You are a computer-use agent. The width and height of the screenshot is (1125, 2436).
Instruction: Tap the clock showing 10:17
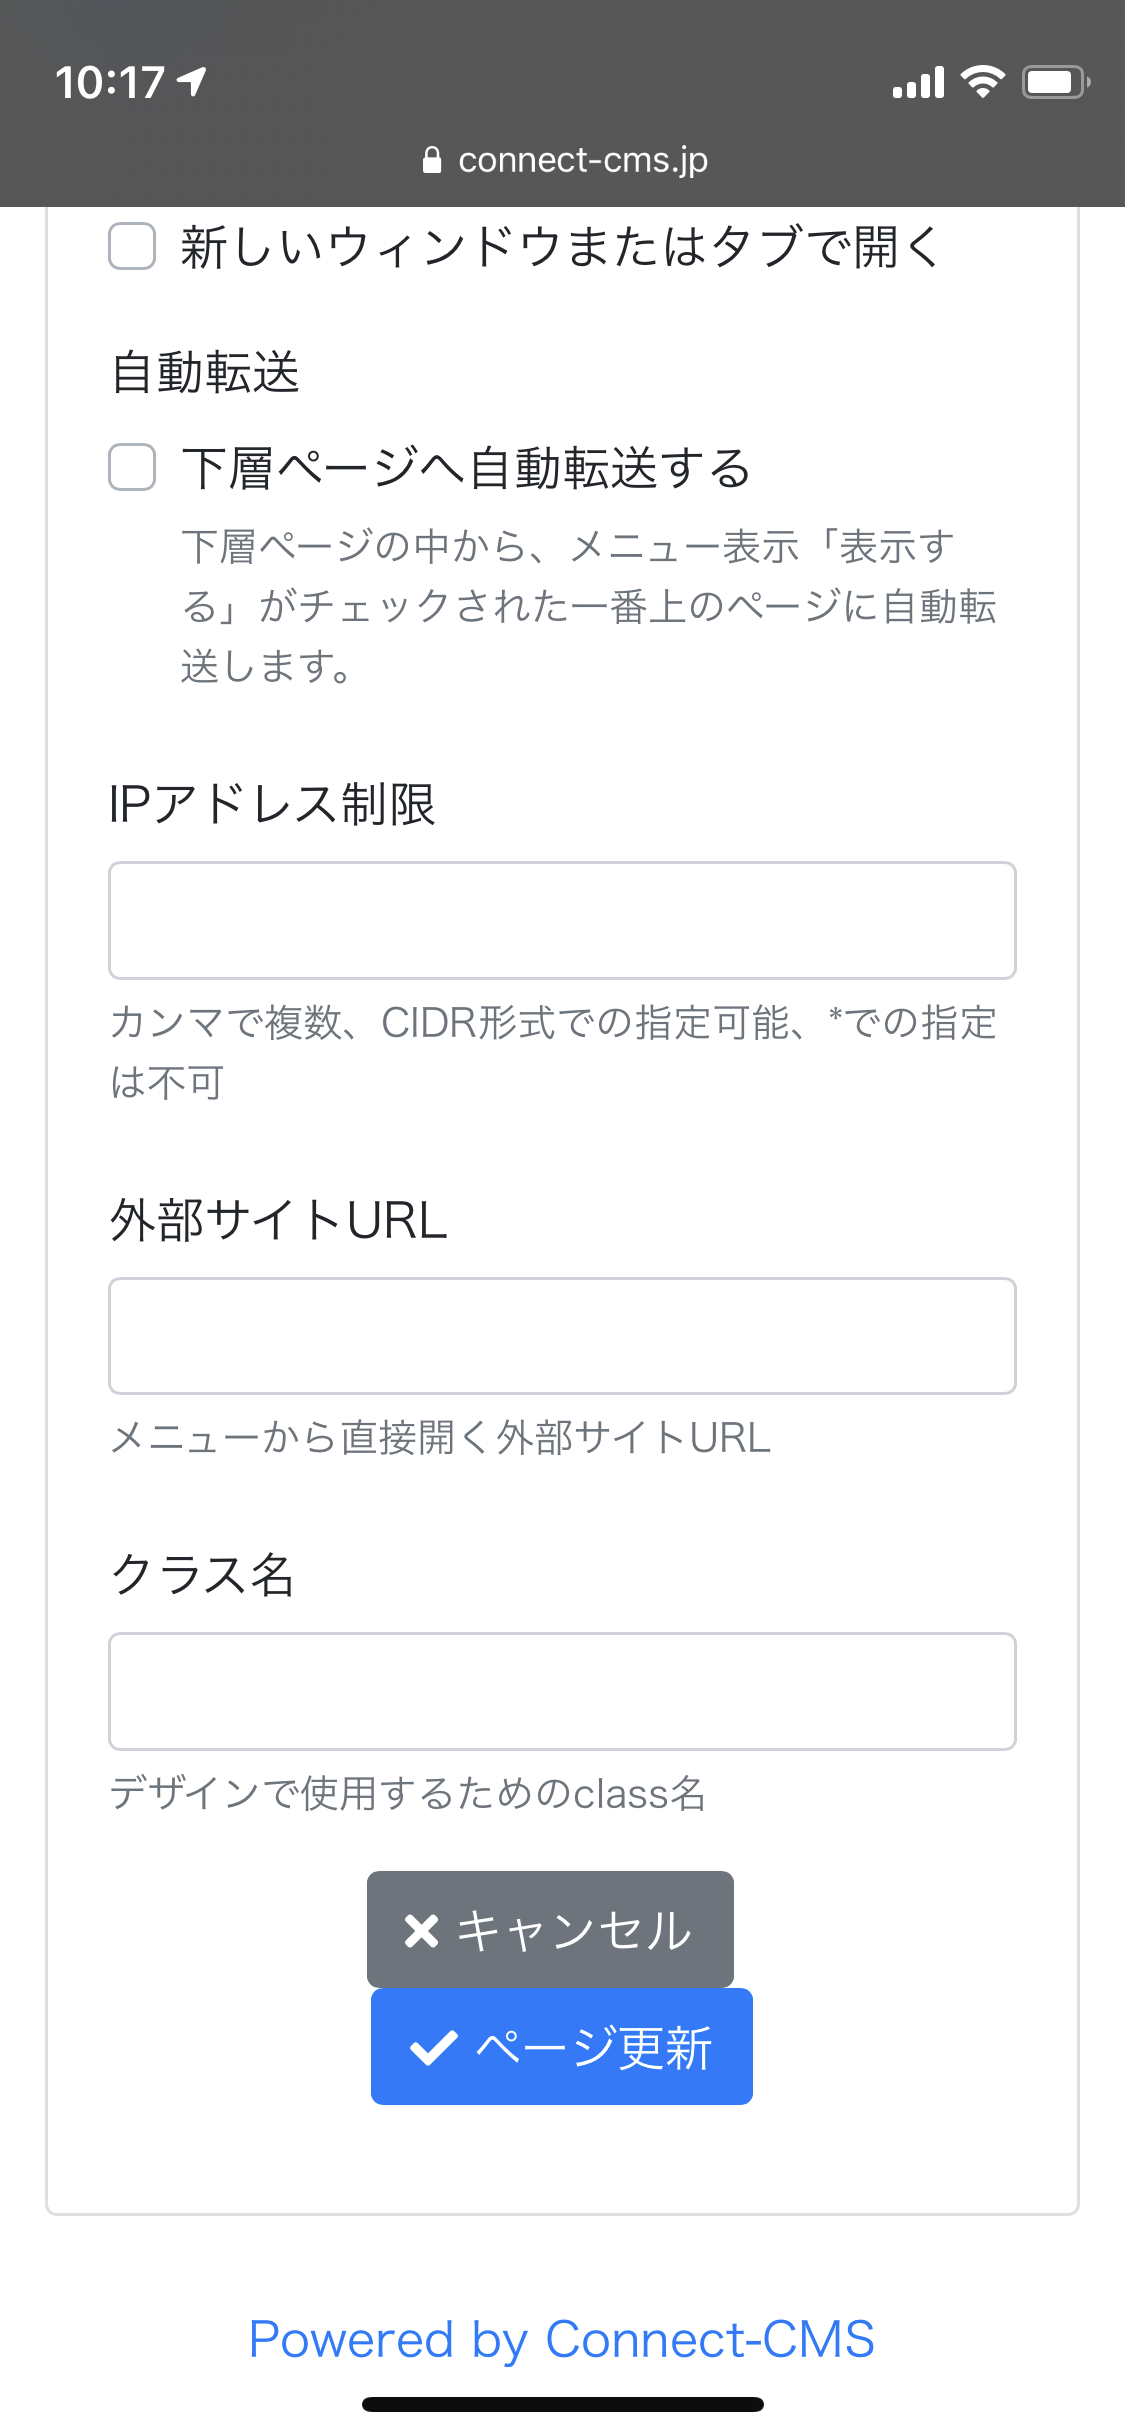click(110, 84)
